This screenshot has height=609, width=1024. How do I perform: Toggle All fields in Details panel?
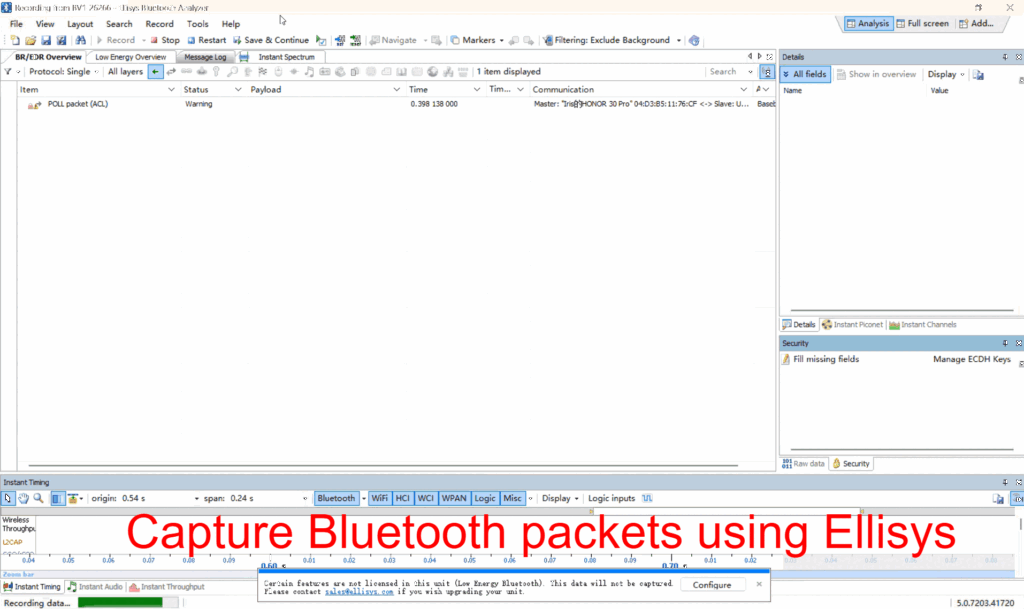tap(805, 74)
